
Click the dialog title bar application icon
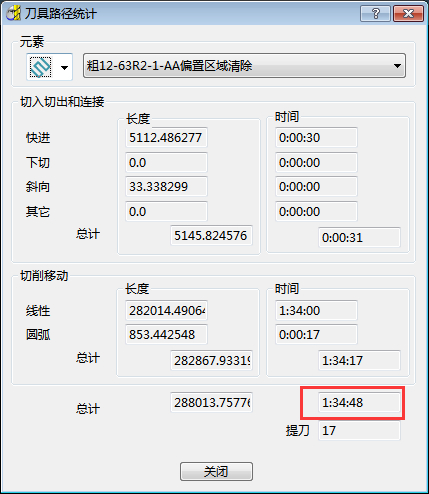point(13,14)
